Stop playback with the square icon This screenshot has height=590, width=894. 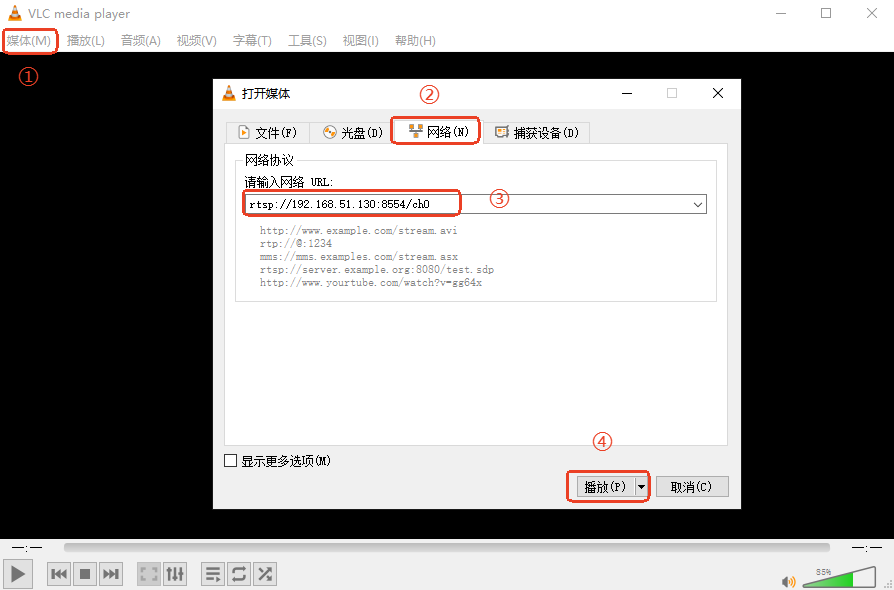[x=85, y=573]
